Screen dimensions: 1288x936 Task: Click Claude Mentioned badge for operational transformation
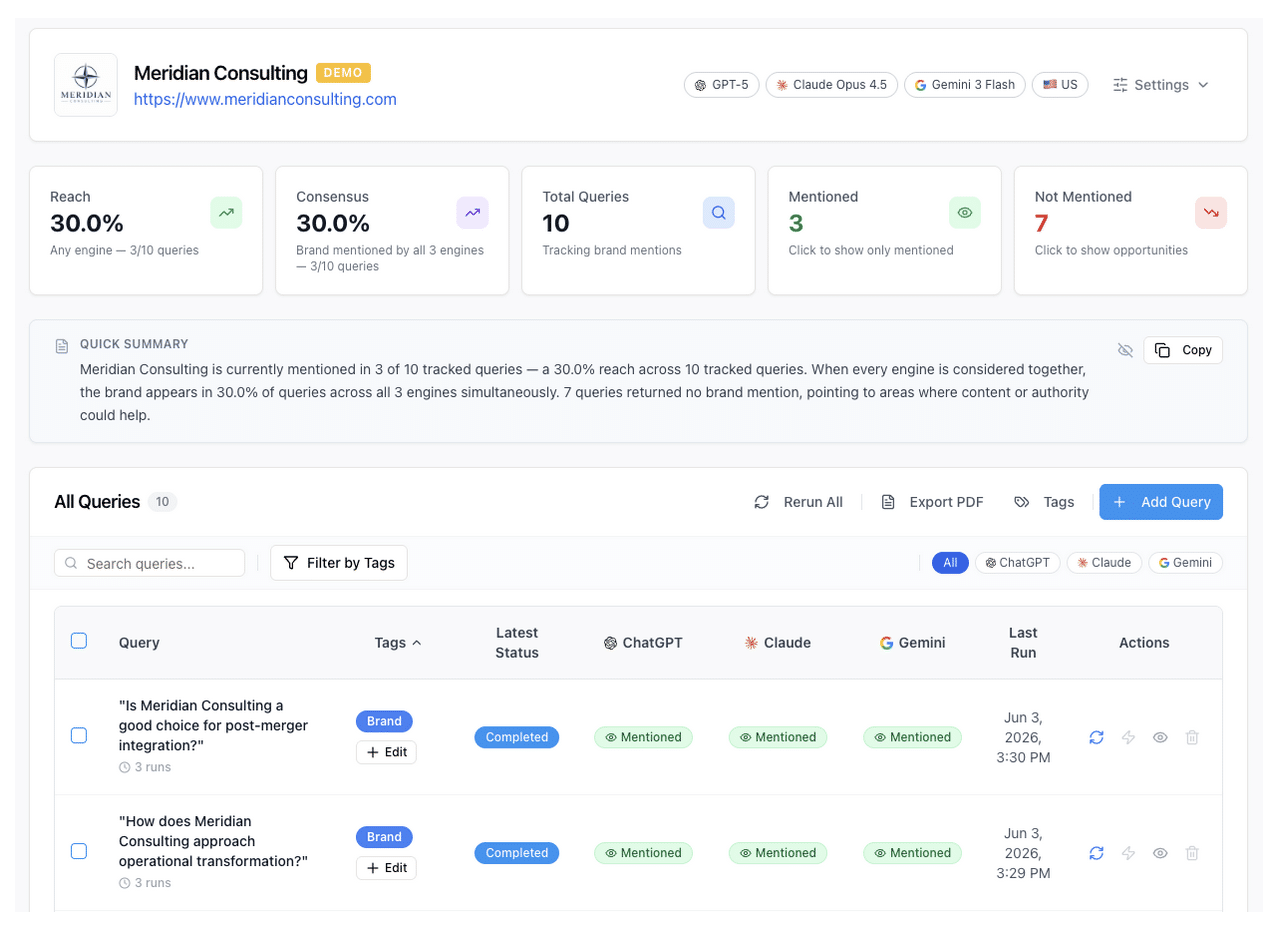(777, 853)
